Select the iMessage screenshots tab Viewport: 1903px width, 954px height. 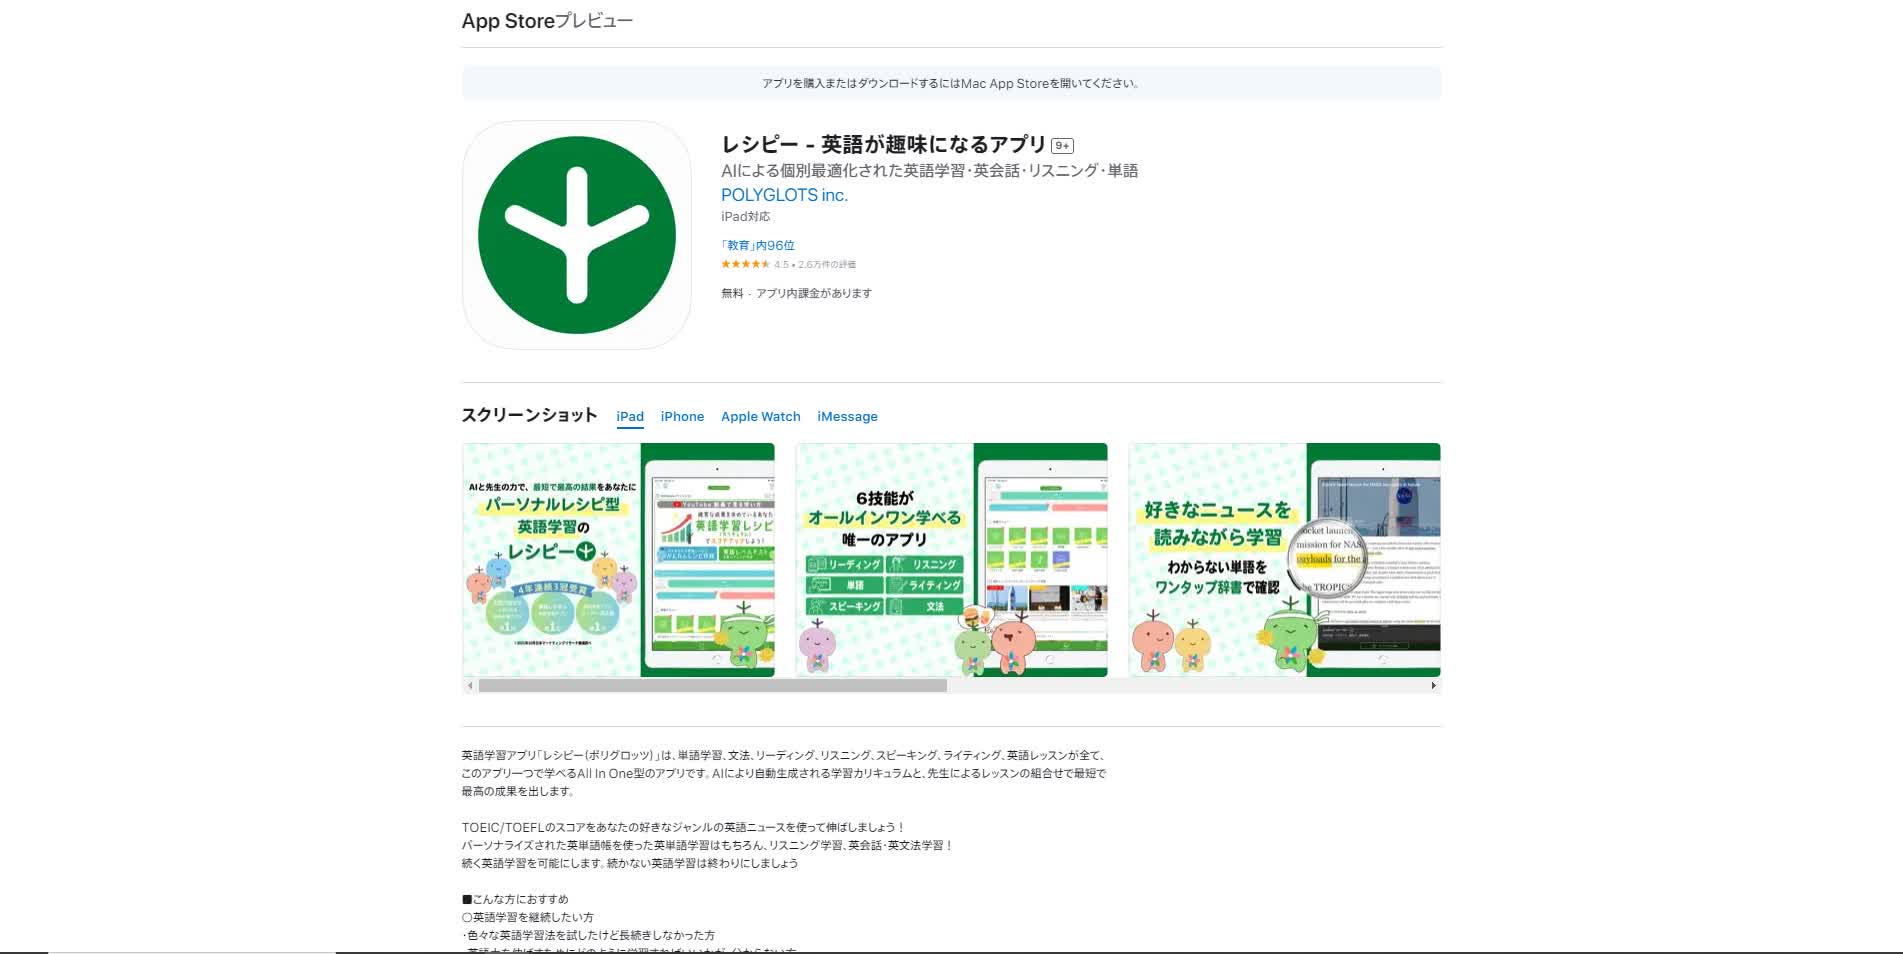[x=847, y=417]
